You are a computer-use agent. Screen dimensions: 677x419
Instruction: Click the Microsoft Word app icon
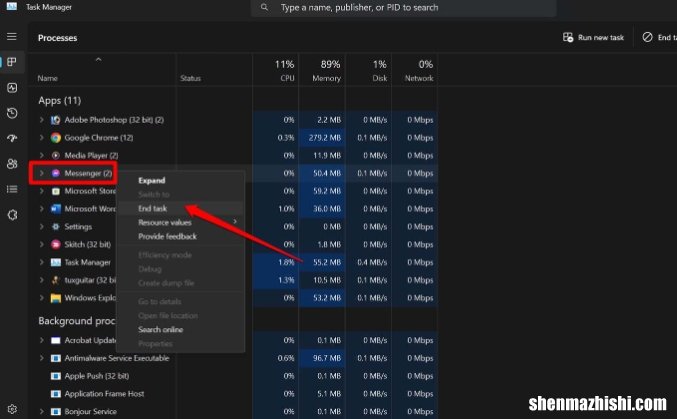tap(56, 209)
